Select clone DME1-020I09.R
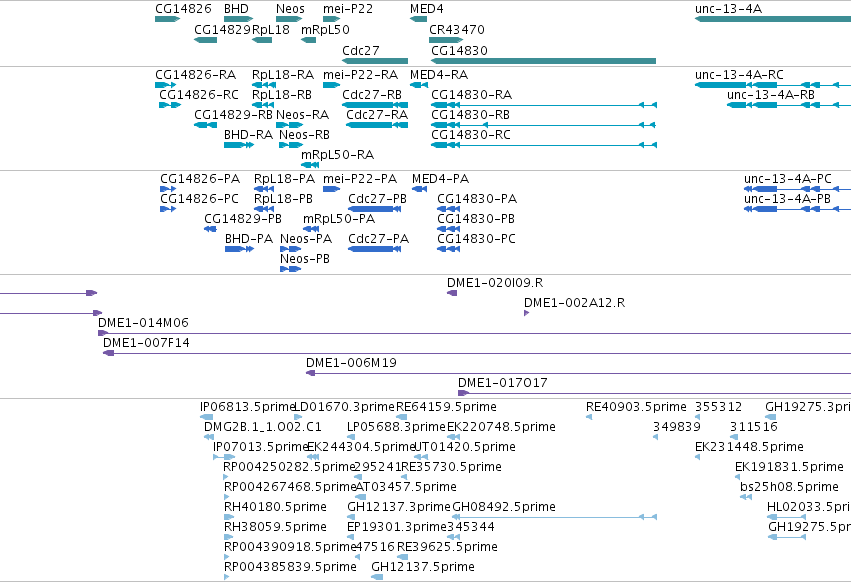This screenshot has height=582, width=851. point(452,293)
